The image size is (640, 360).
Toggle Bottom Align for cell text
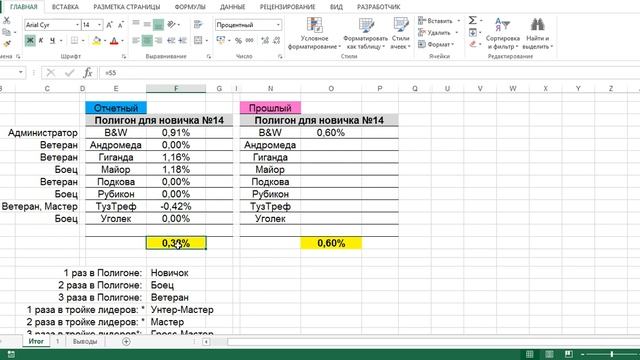158,24
